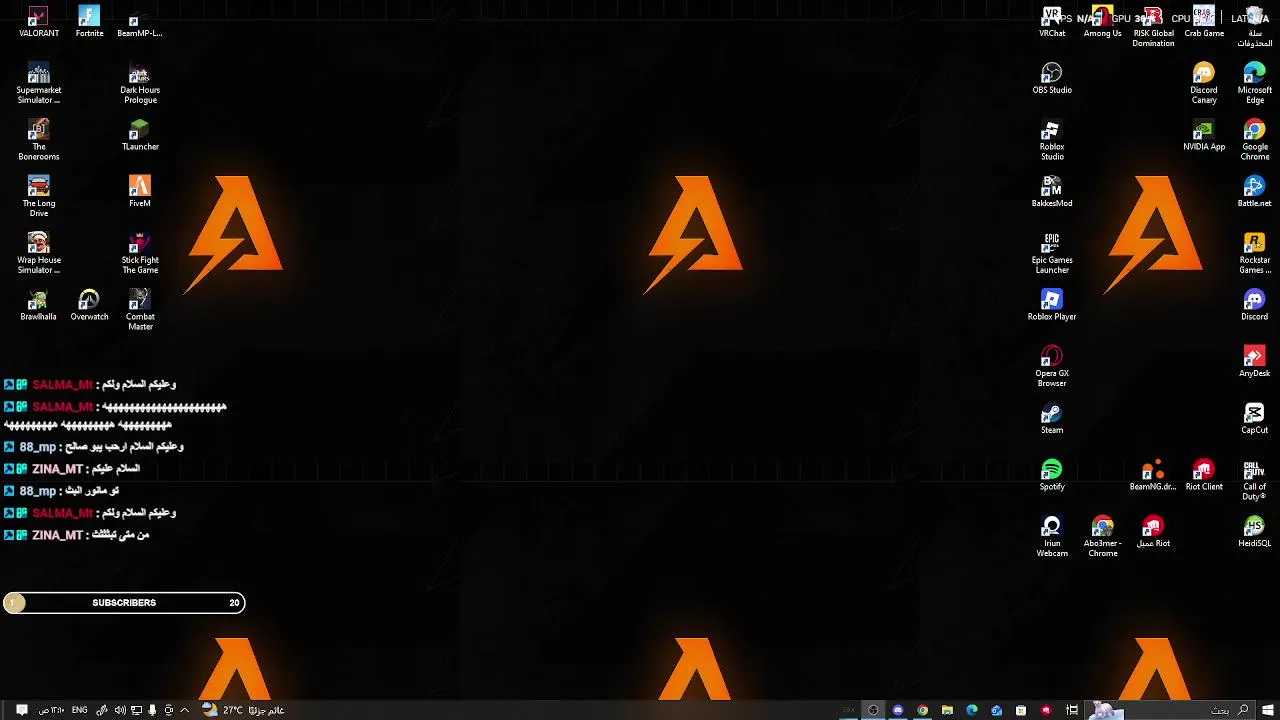The width and height of the screenshot is (1280, 720).
Task: Select Stick Fight The Game icon
Action: pyautogui.click(x=139, y=254)
